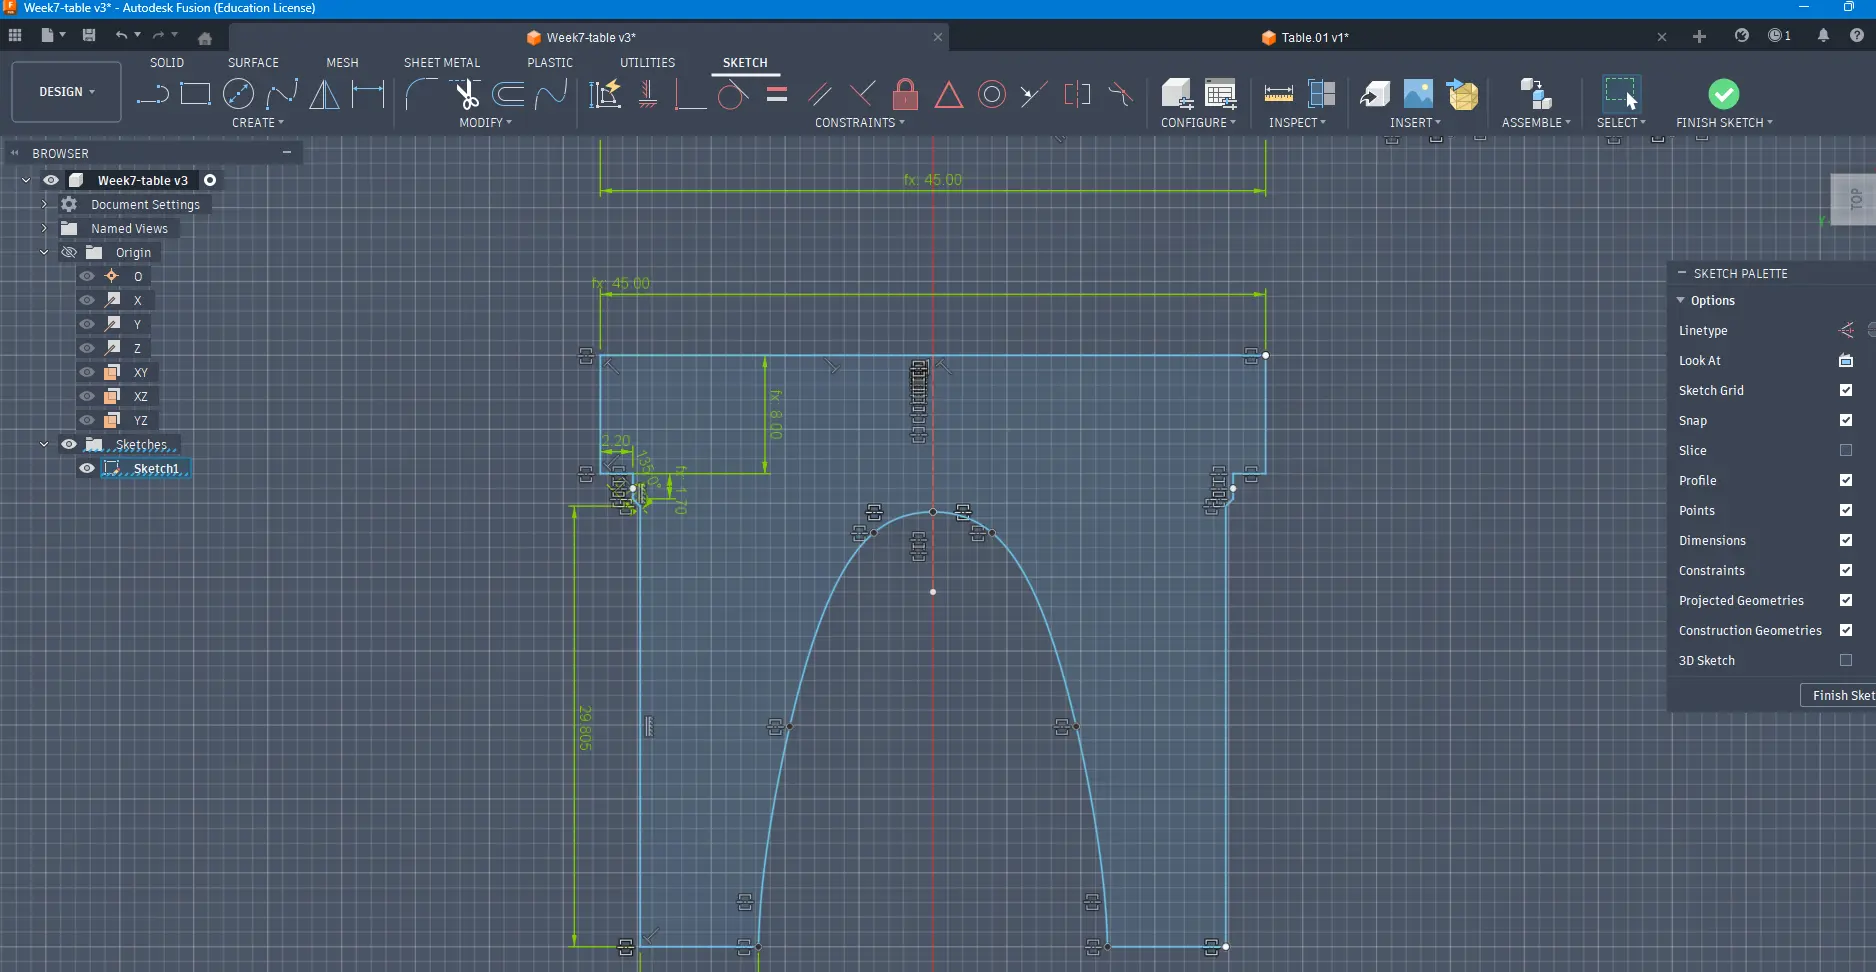1876x972 pixels.
Task: Uncheck the Sketch Grid checkbox
Action: (1846, 390)
